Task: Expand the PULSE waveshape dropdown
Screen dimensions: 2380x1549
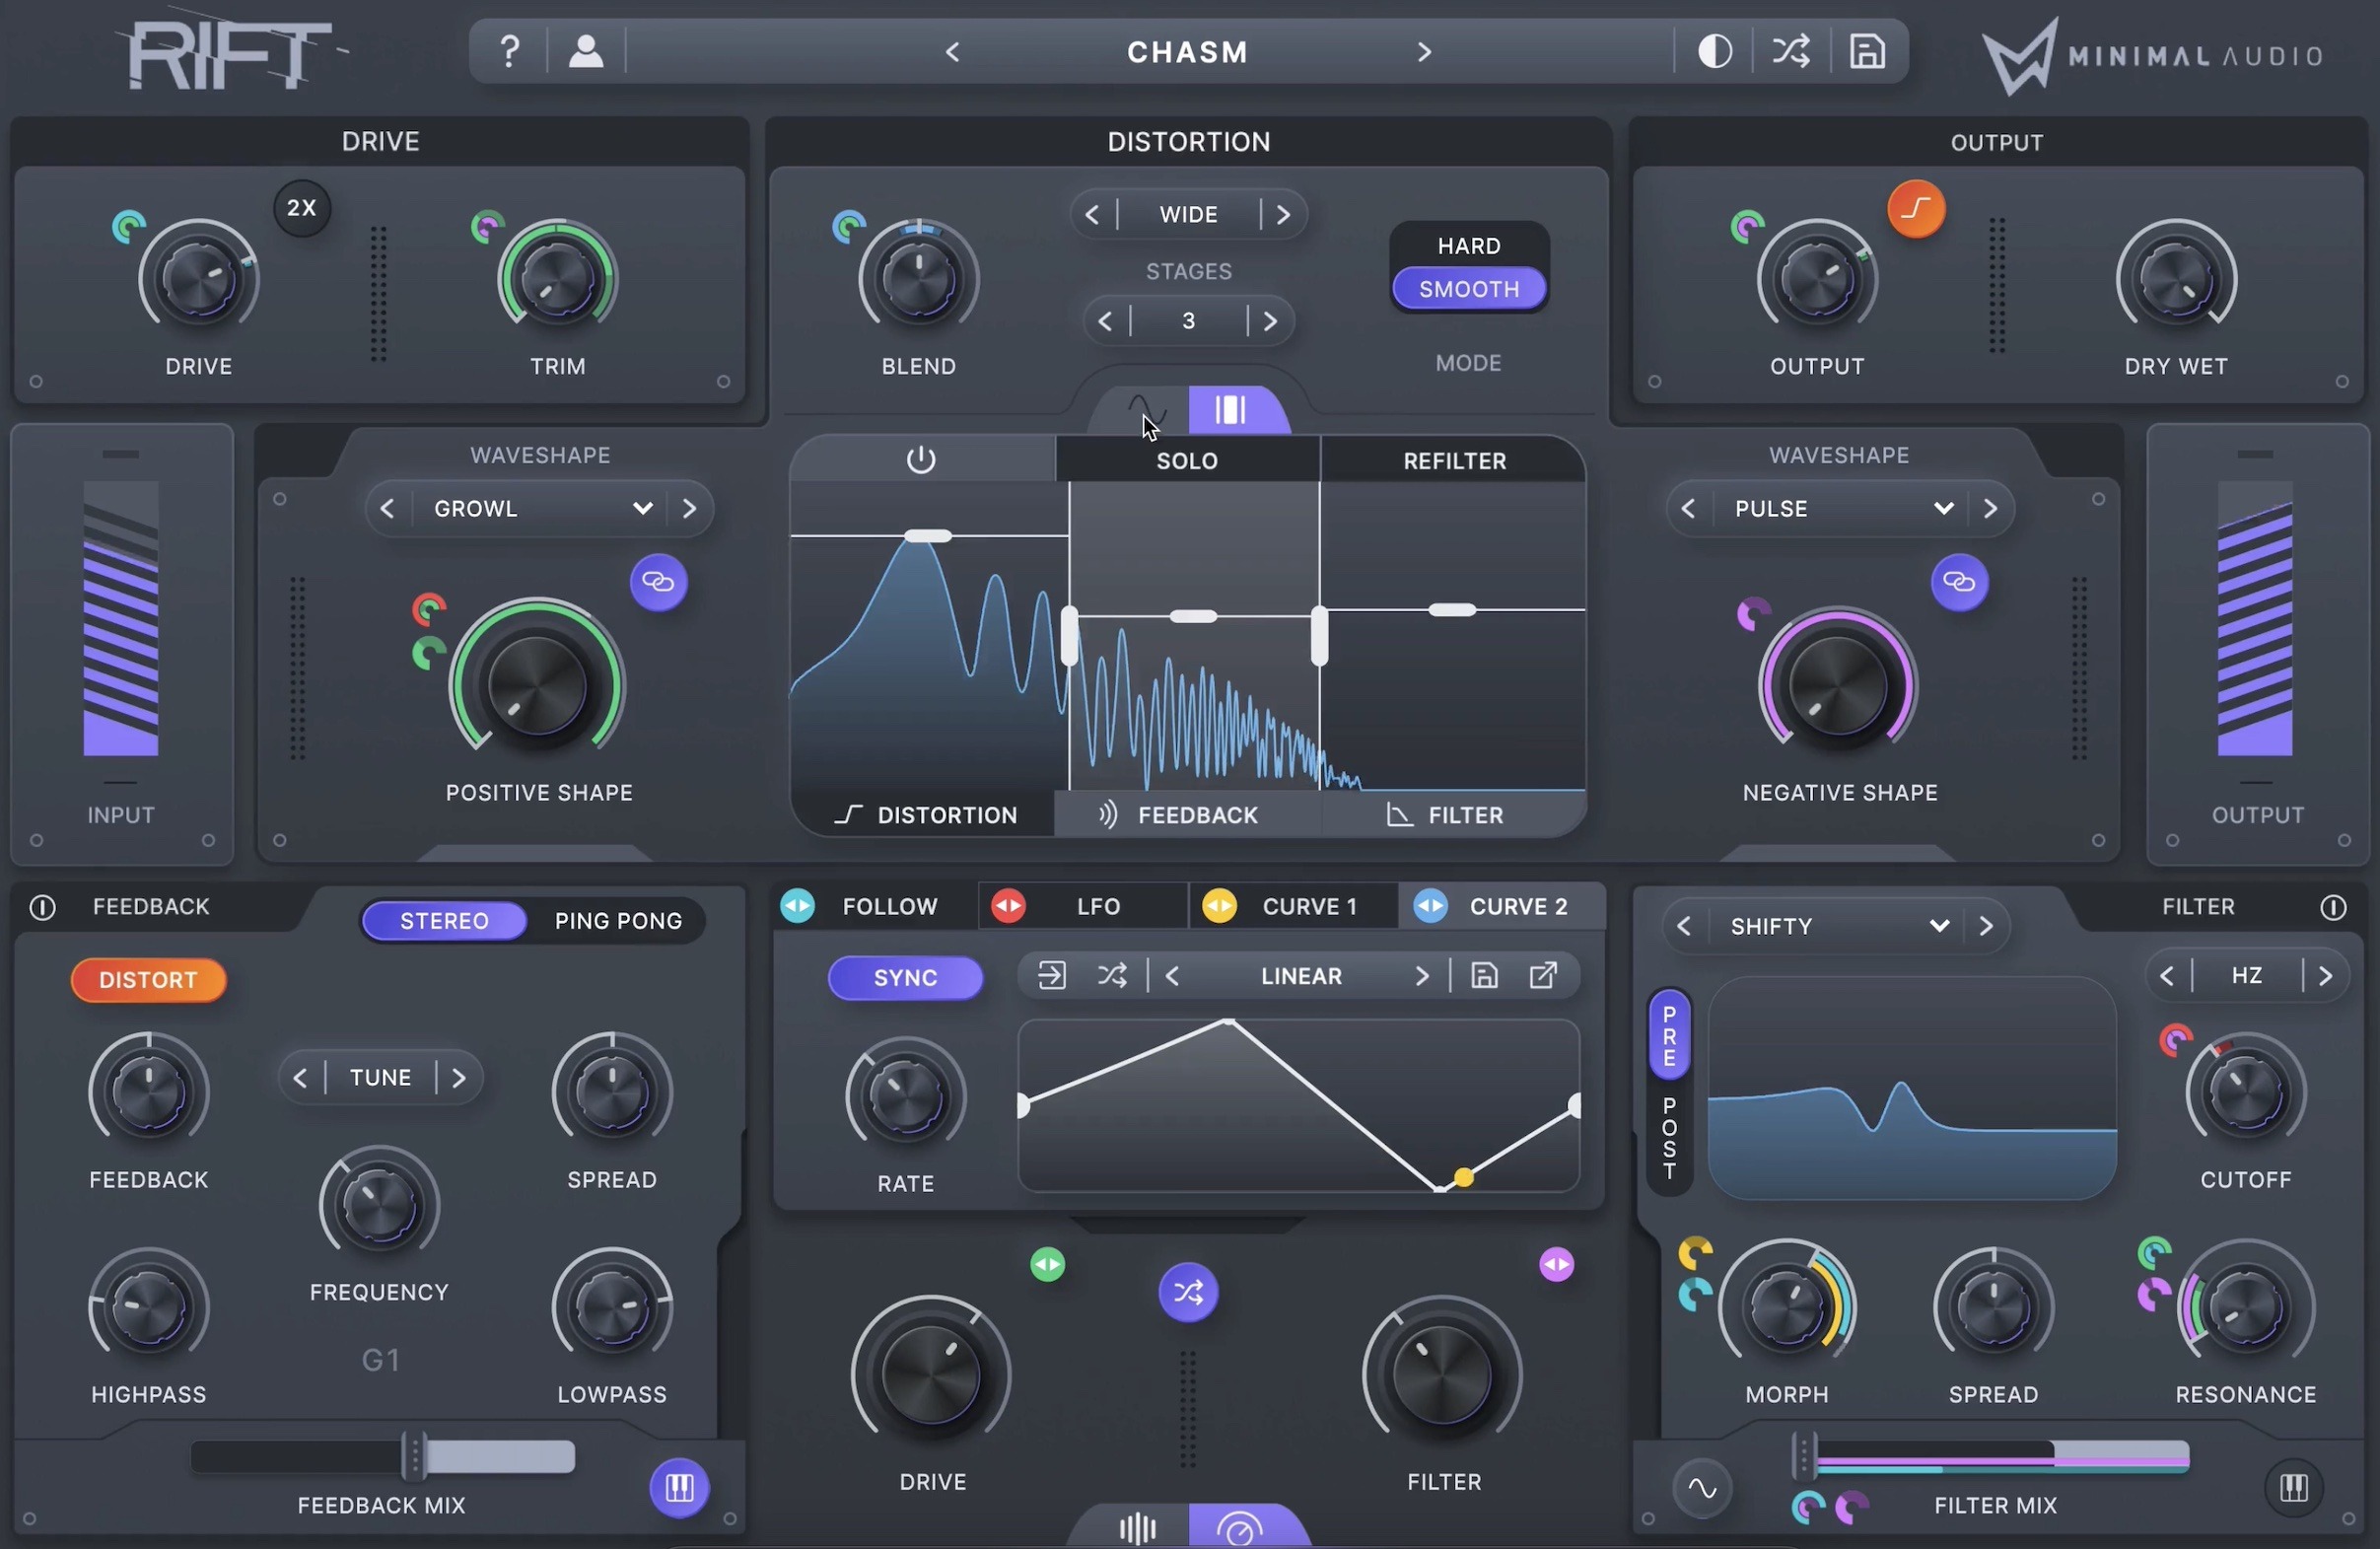Action: [1943, 509]
